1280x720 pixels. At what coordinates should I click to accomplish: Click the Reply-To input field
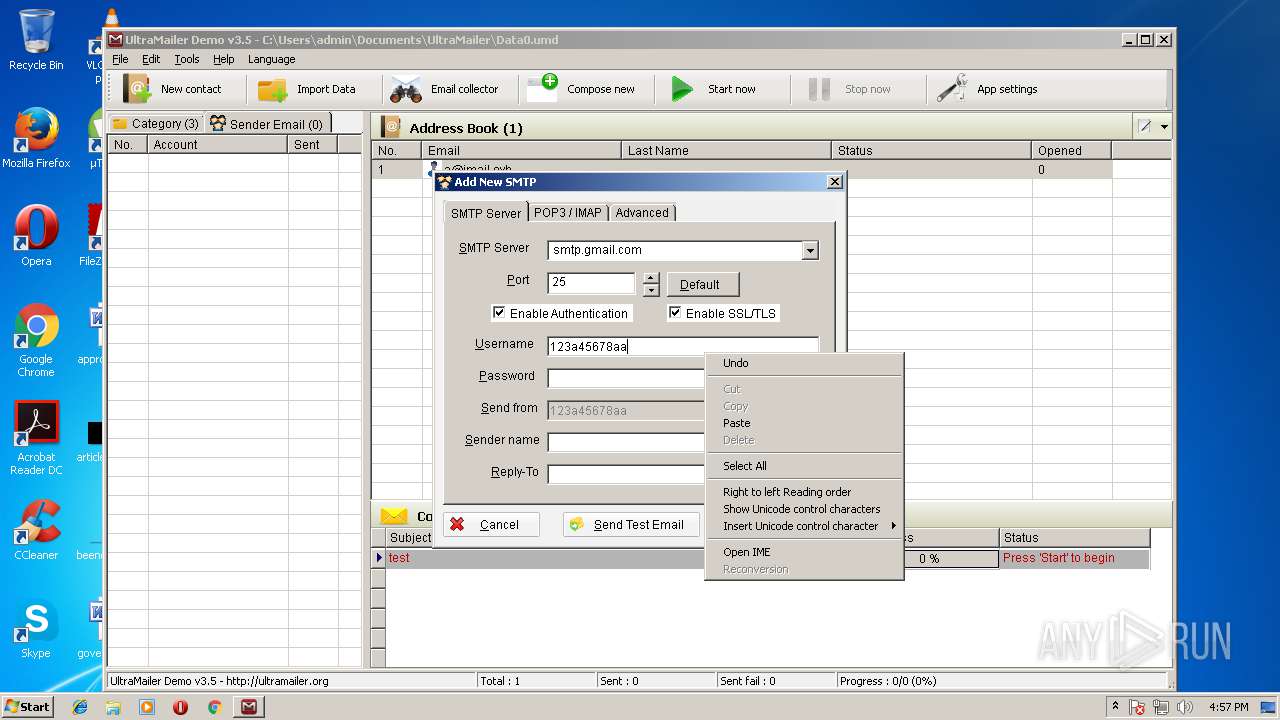pyautogui.click(x=627, y=475)
